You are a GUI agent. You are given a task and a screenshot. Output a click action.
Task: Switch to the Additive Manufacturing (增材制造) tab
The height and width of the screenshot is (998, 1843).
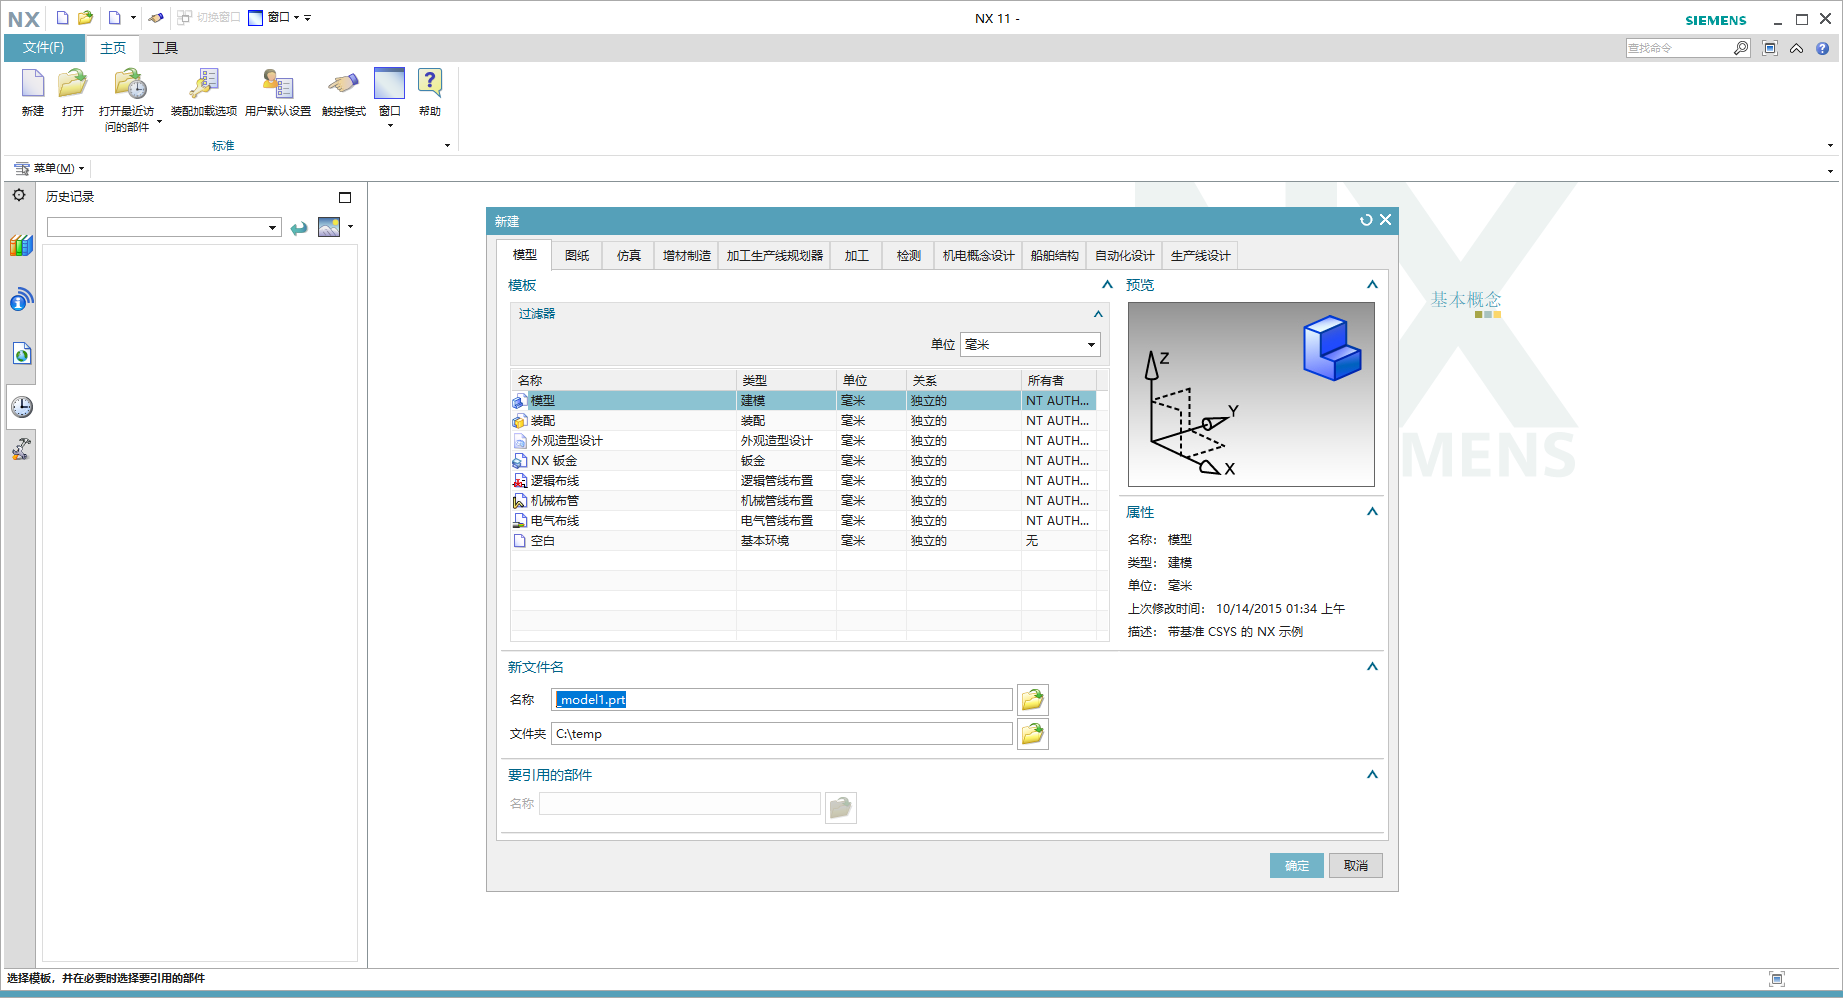(686, 256)
